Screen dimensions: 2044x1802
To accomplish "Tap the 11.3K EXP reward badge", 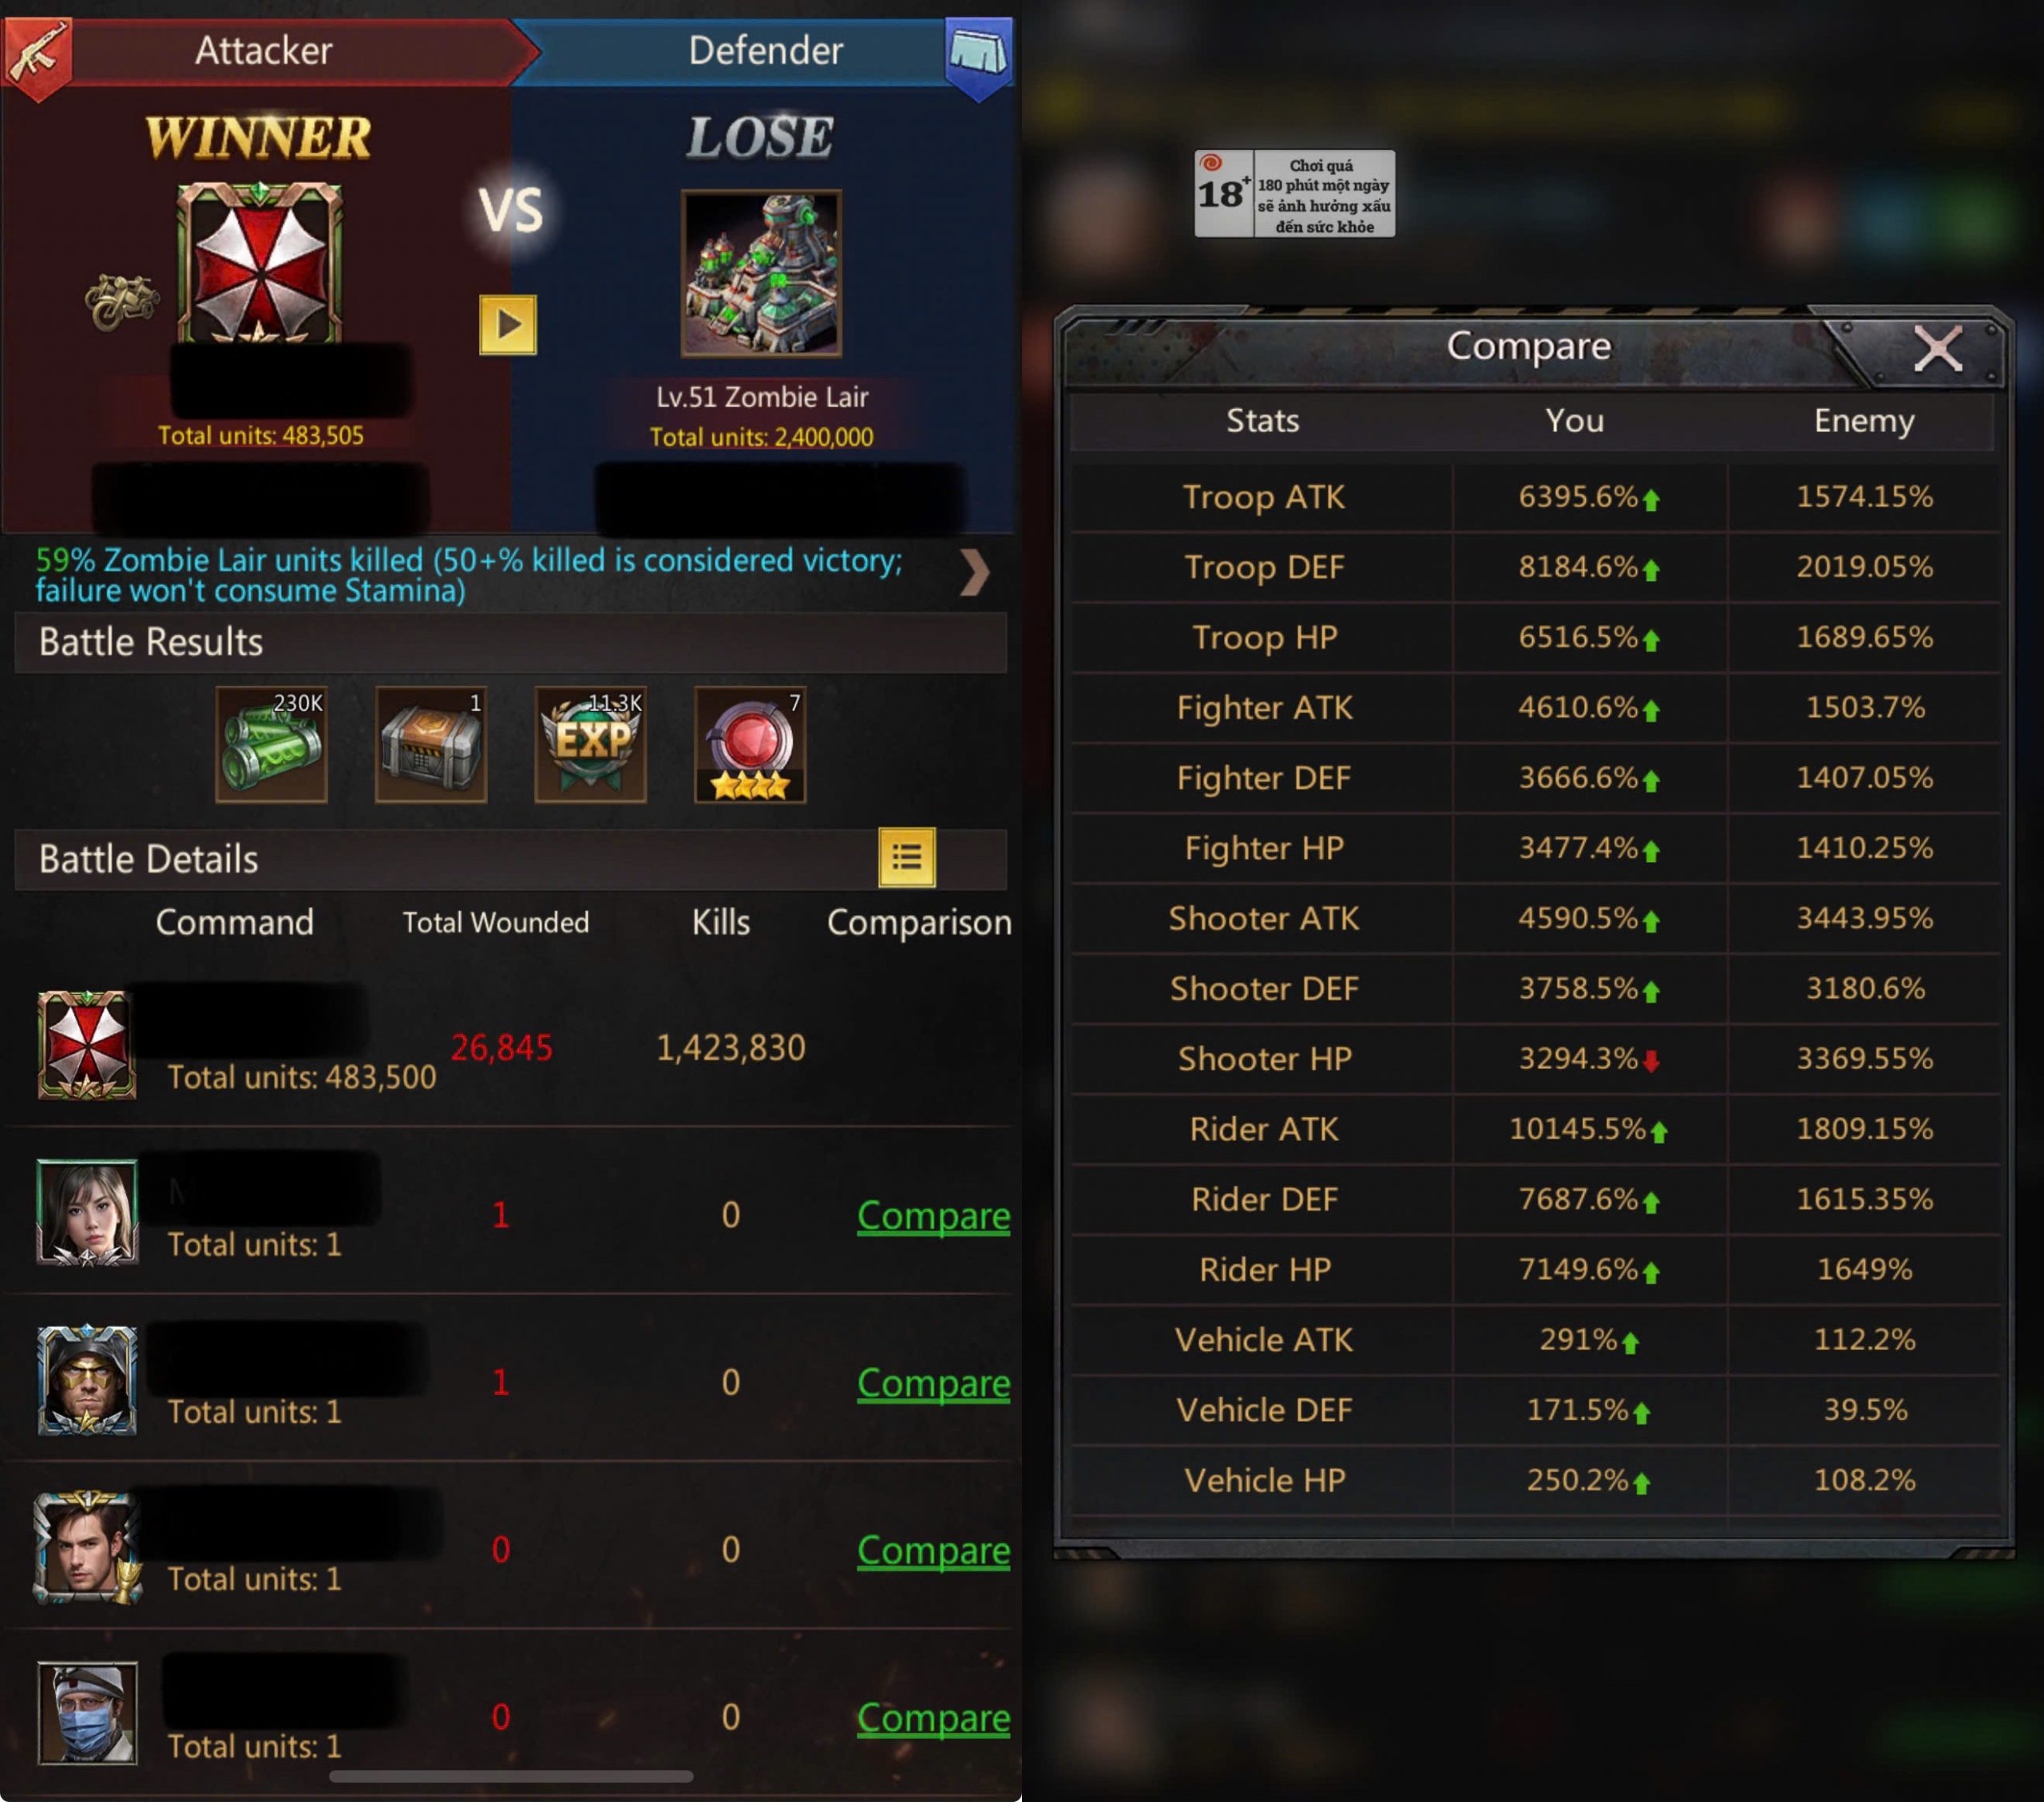I will 590,744.
